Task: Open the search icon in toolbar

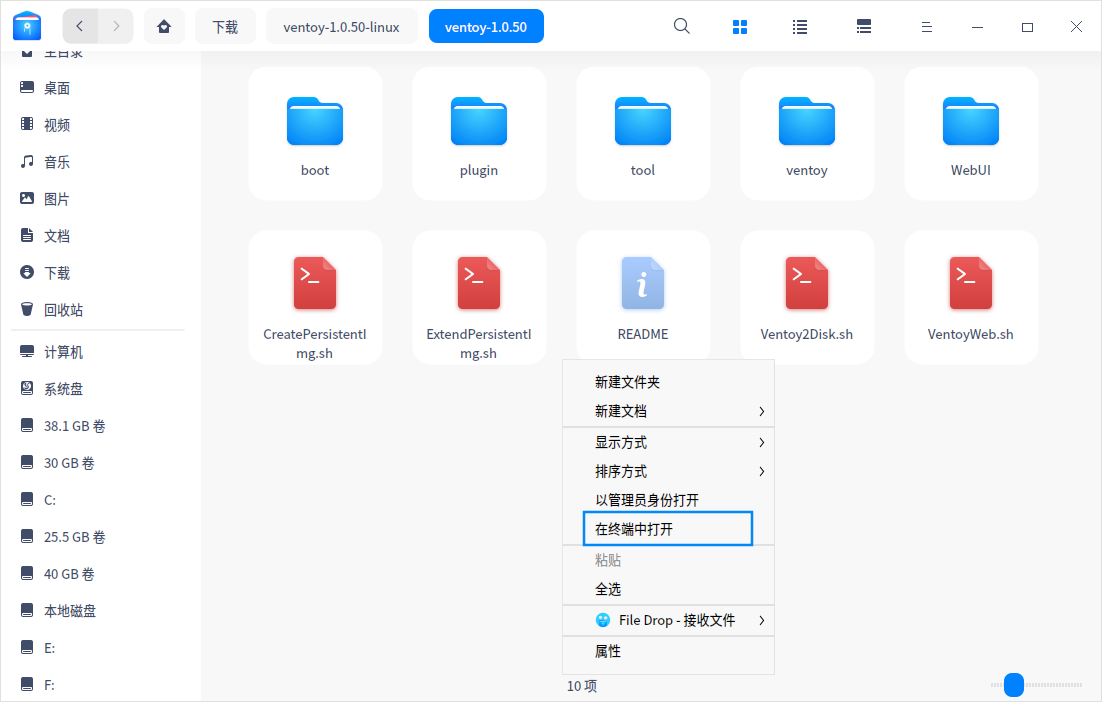Action: pyautogui.click(x=681, y=27)
